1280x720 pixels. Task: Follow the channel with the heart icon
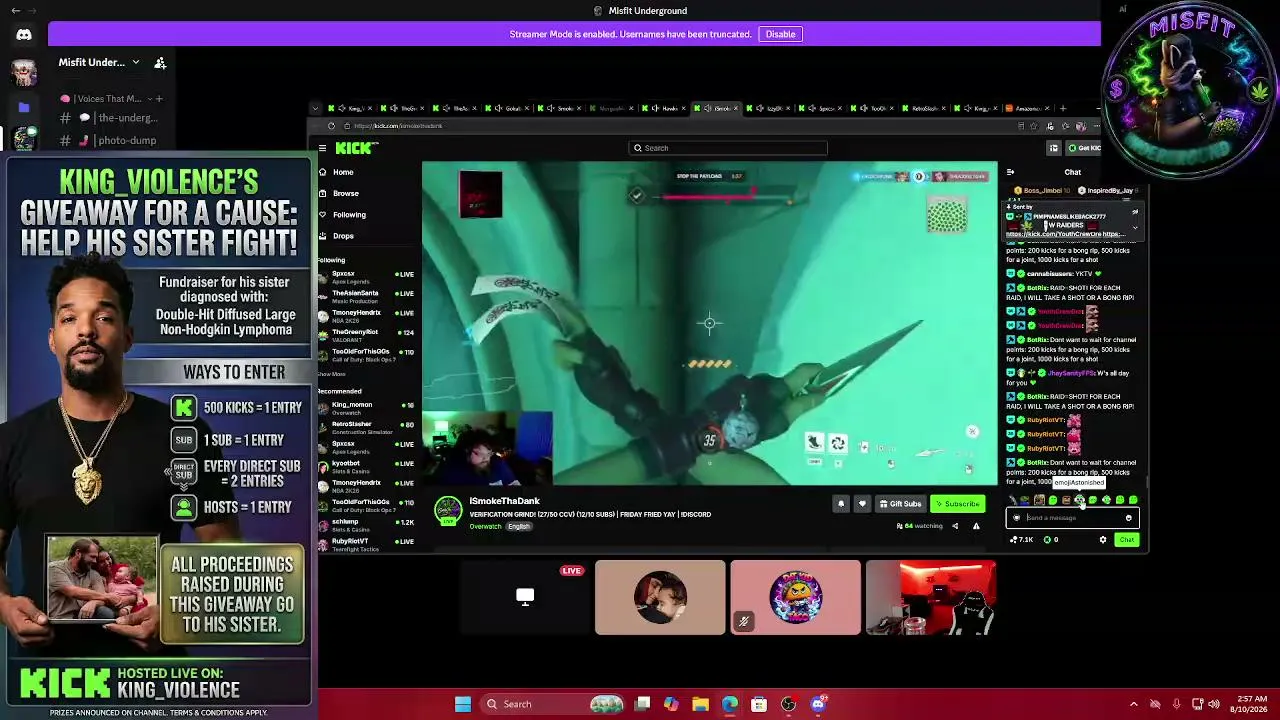tap(862, 504)
